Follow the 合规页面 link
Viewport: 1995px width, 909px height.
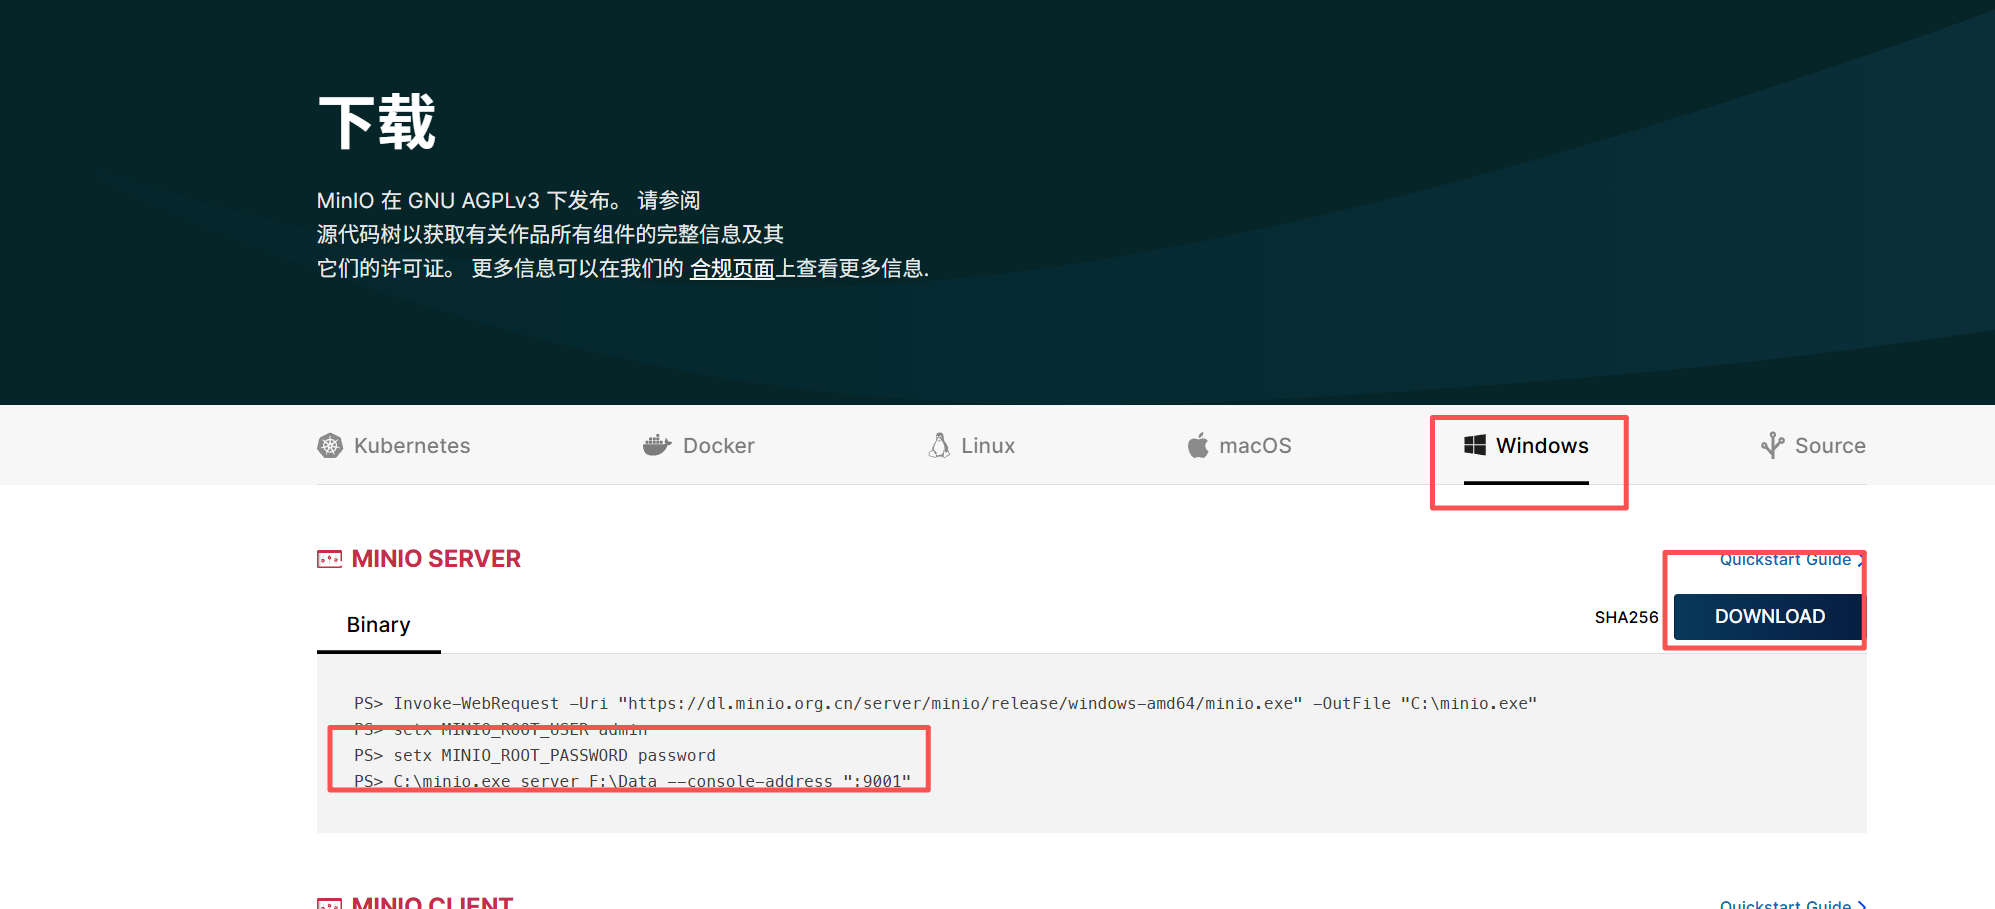click(x=732, y=269)
